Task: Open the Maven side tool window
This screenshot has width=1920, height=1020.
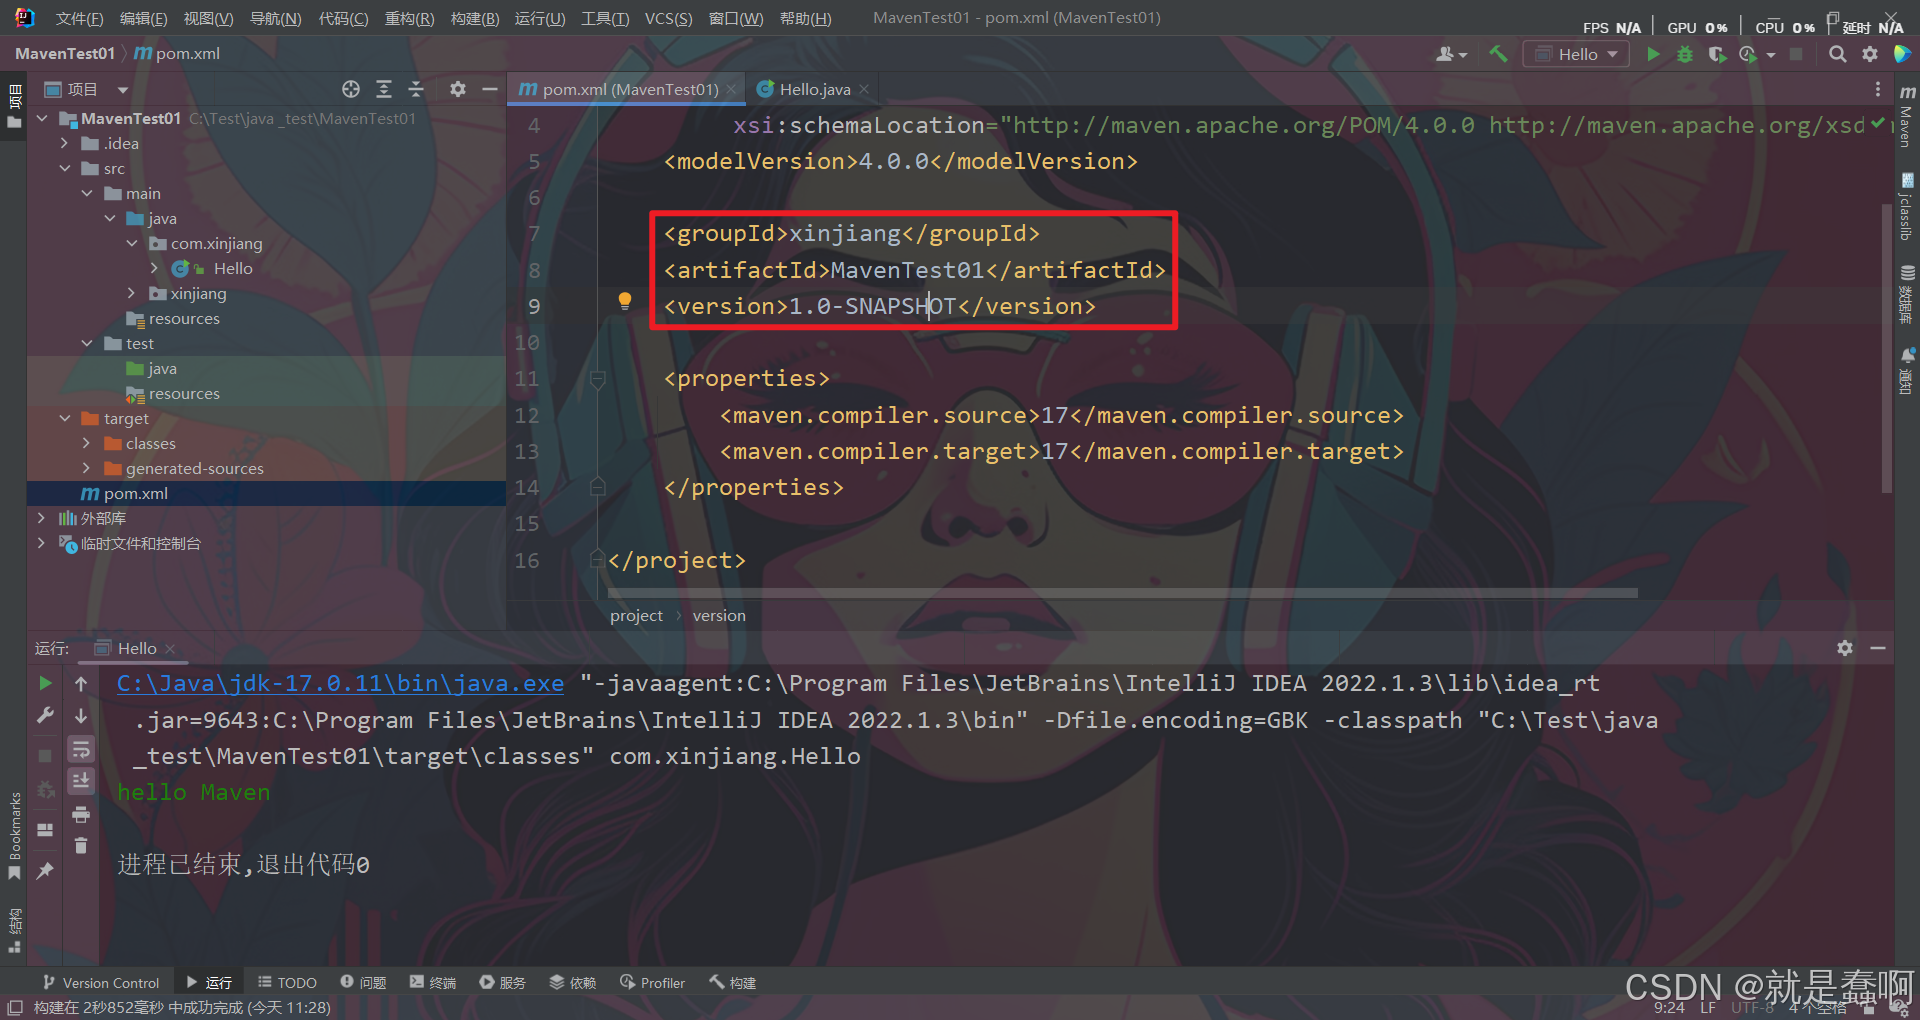Action: coord(1907,116)
